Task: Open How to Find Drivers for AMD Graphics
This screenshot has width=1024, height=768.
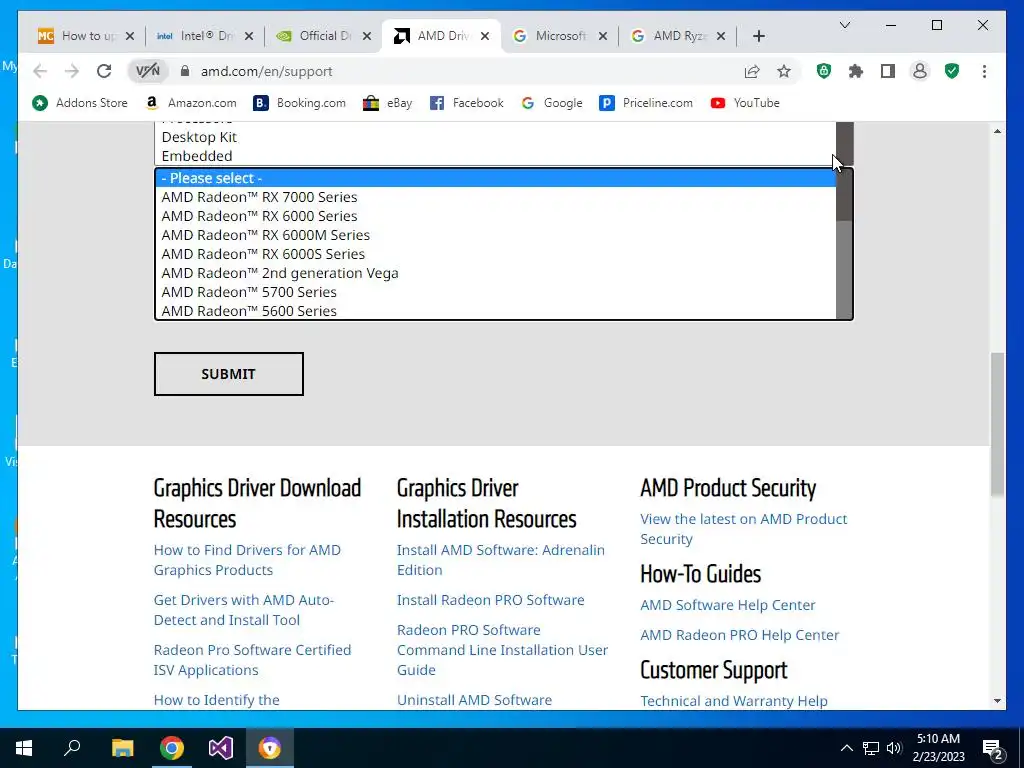Action: click(x=247, y=560)
